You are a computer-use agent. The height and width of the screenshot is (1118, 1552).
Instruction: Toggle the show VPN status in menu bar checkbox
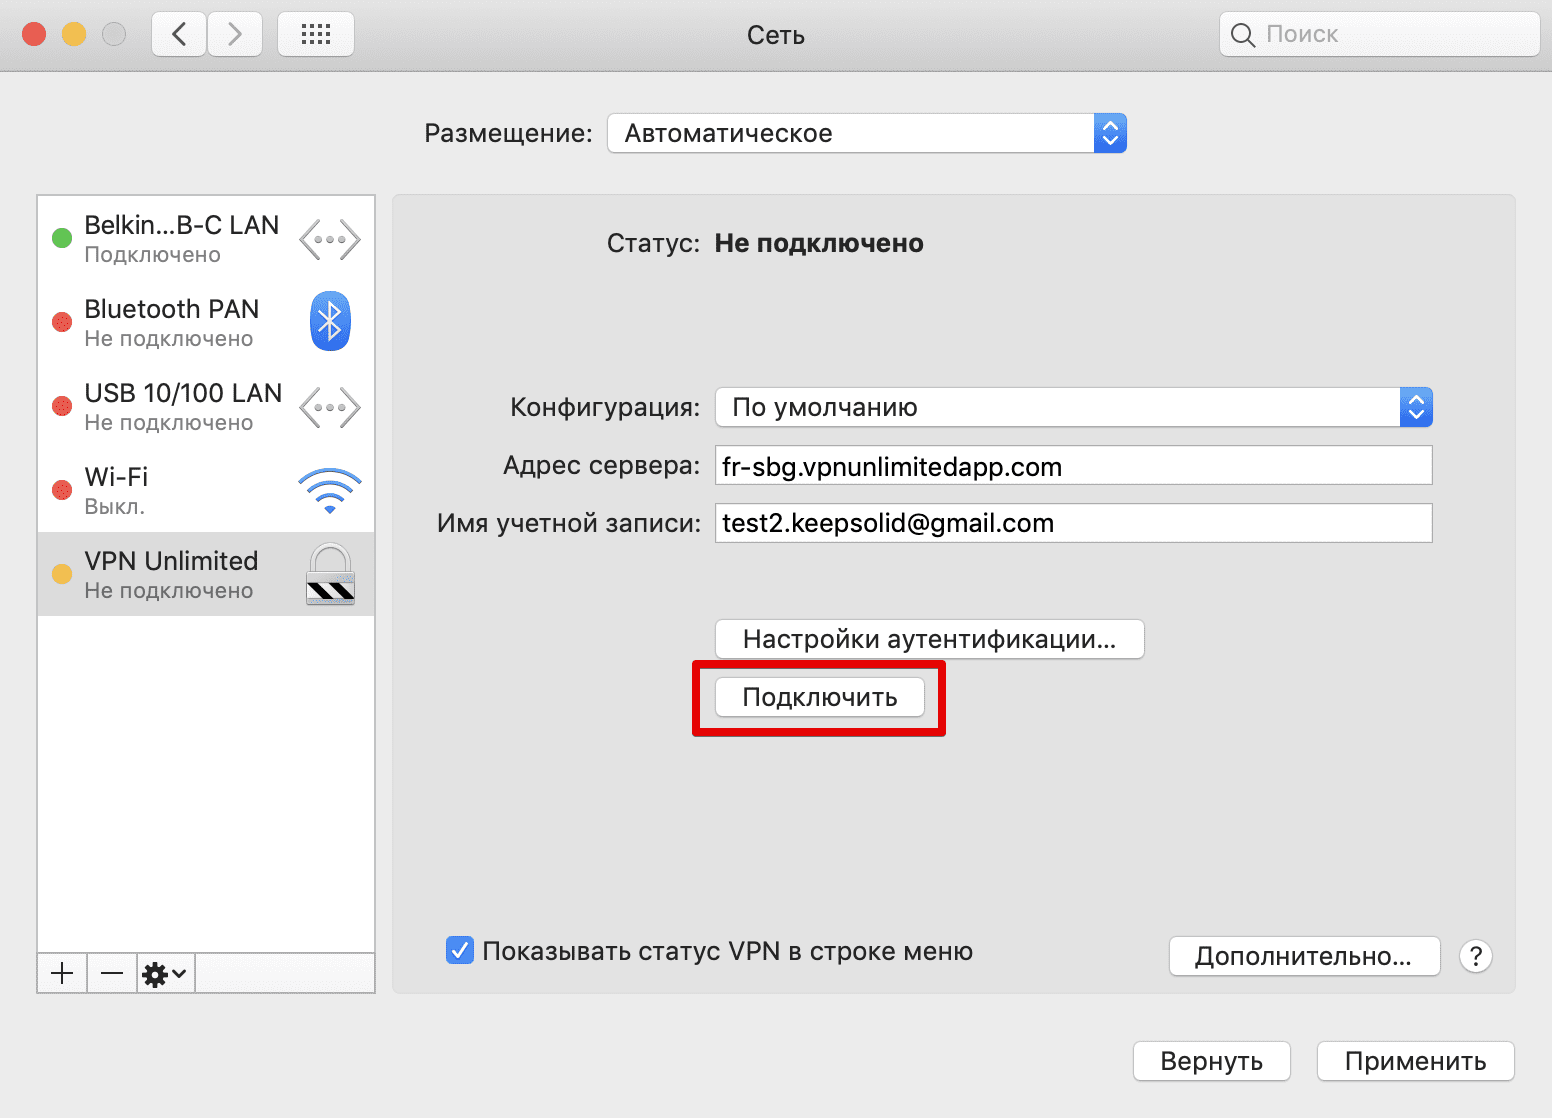(x=460, y=951)
